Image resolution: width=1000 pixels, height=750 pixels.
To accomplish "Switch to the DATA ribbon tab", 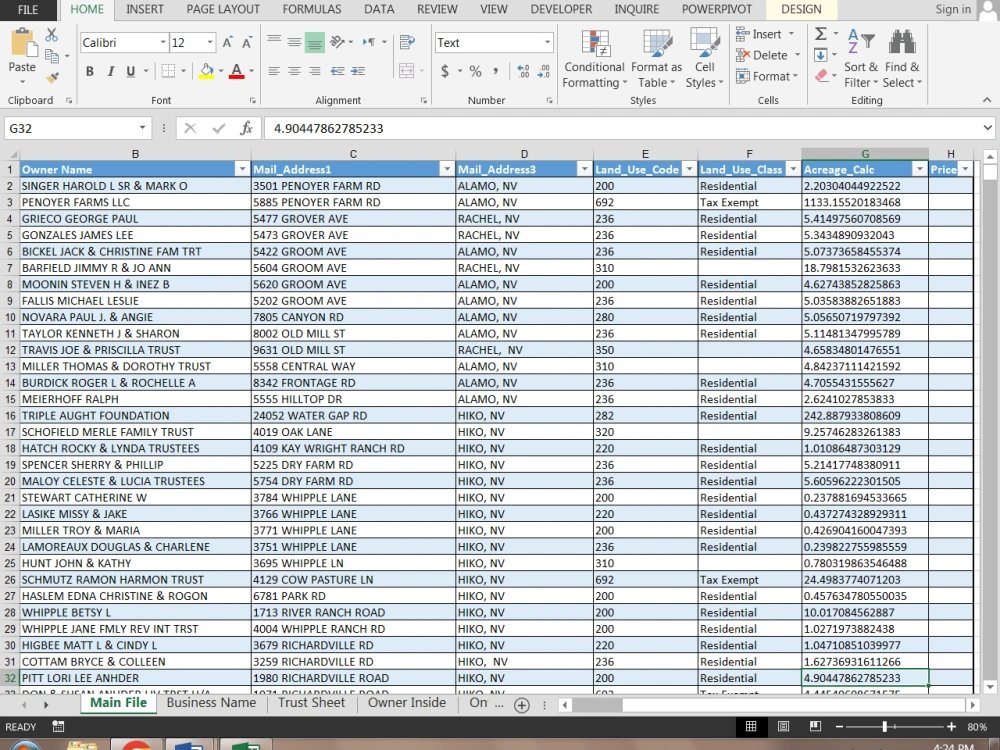I will 379,10.
